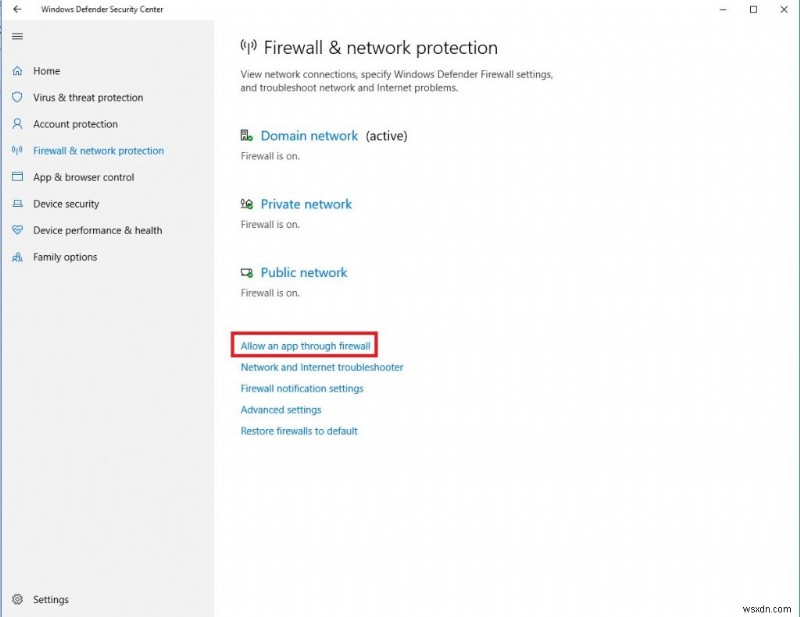
Task: Click the Home icon in sidebar
Action: tap(16, 70)
